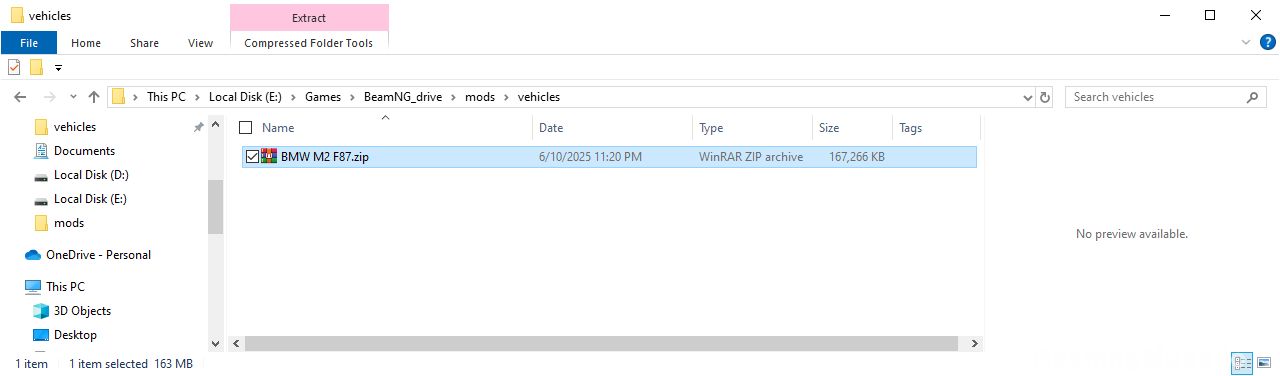Sort files by Name column
This screenshot has height=376, width=1280.
[x=385, y=128]
